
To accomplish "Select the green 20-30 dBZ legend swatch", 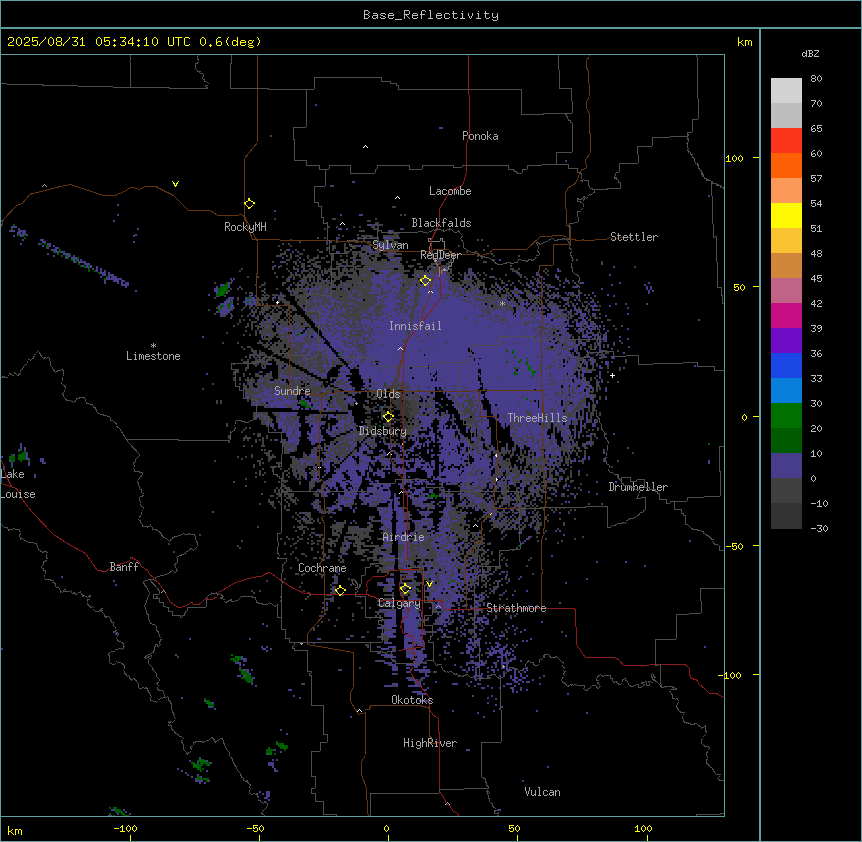I will coord(786,416).
